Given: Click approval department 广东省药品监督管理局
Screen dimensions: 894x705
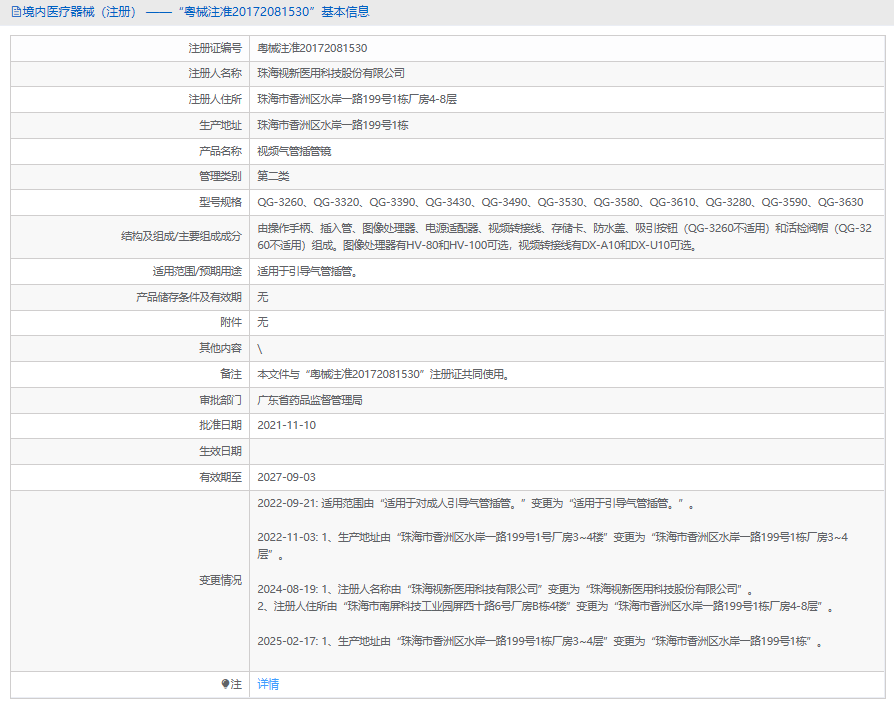Looking at the screenshot, I should point(310,400).
